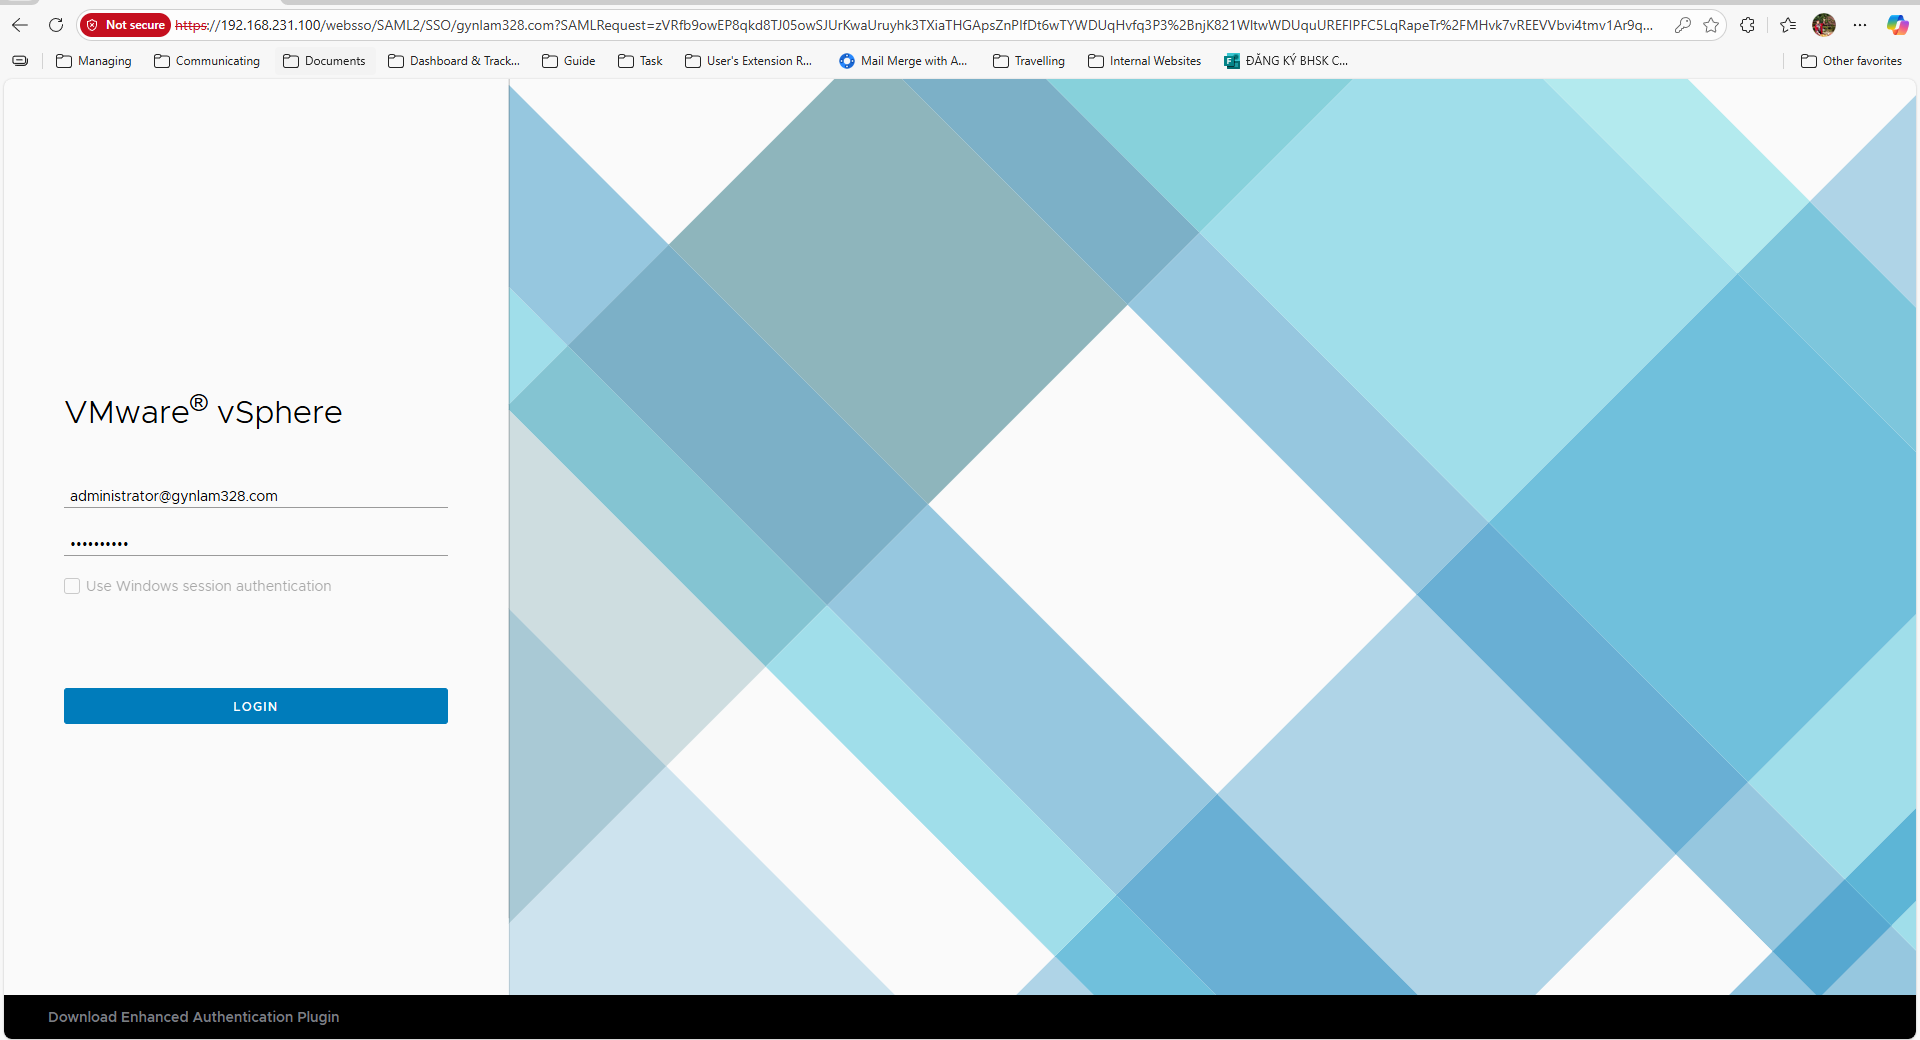
Task: Open the Other favorites folder
Action: click(1852, 61)
